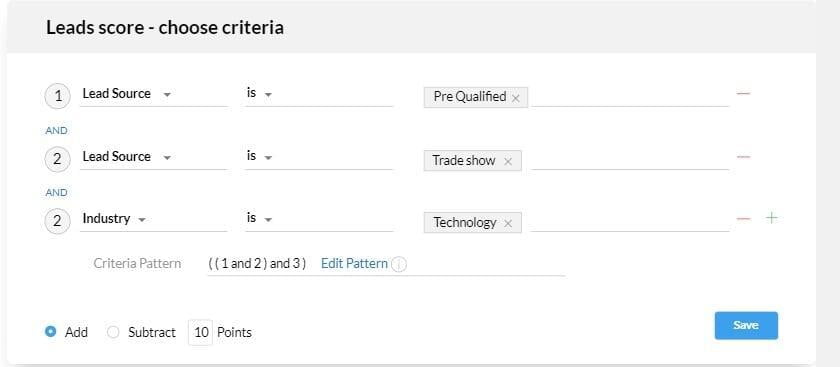
Task: Click the points value input box
Action: [x=201, y=332]
